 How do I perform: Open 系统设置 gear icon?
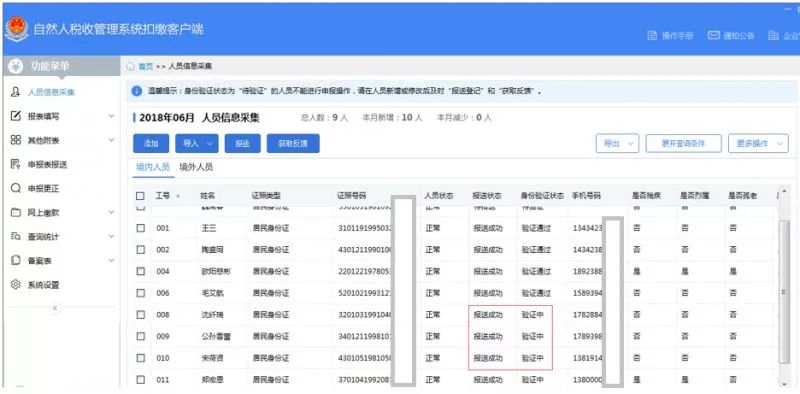tap(16, 284)
